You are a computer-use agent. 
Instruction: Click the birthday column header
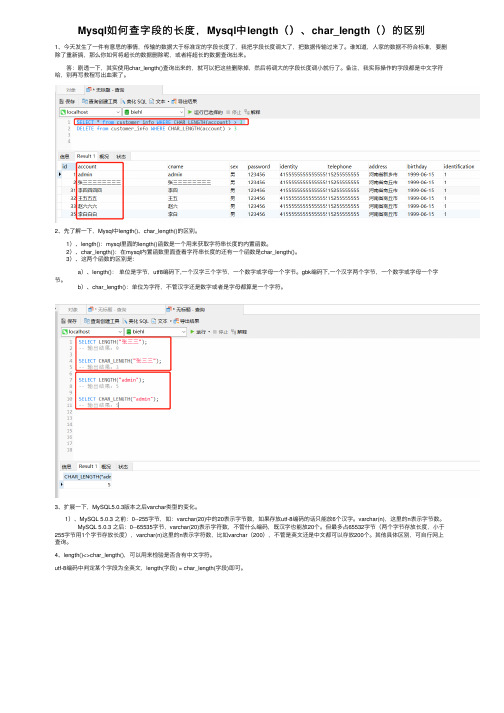tap(417, 166)
